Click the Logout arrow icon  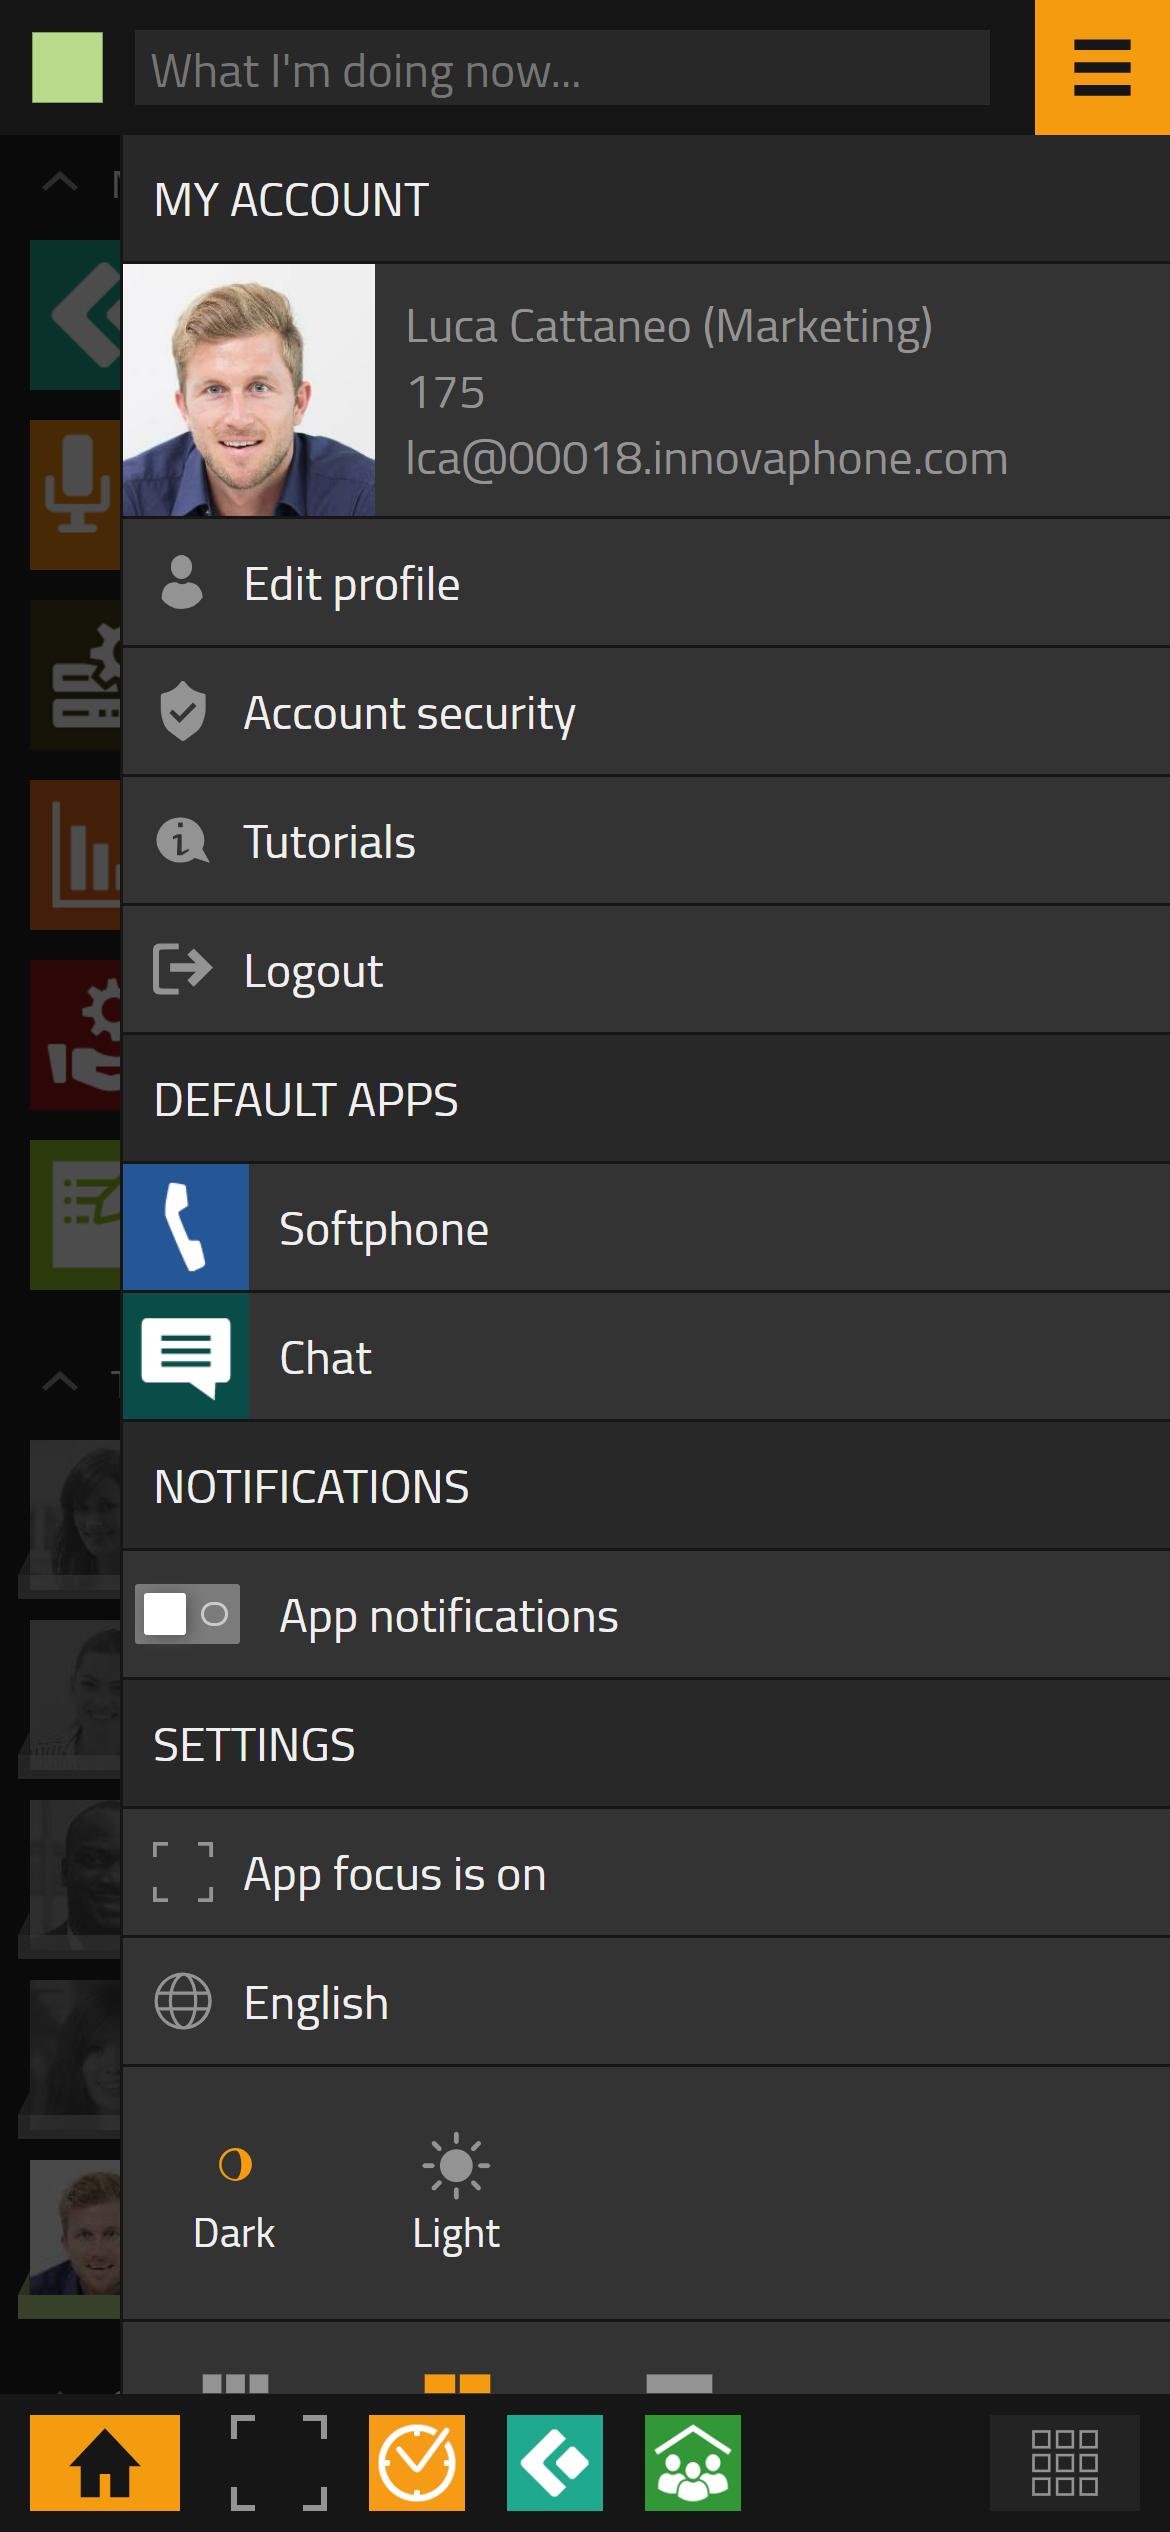pyautogui.click(x=182, y=969)
